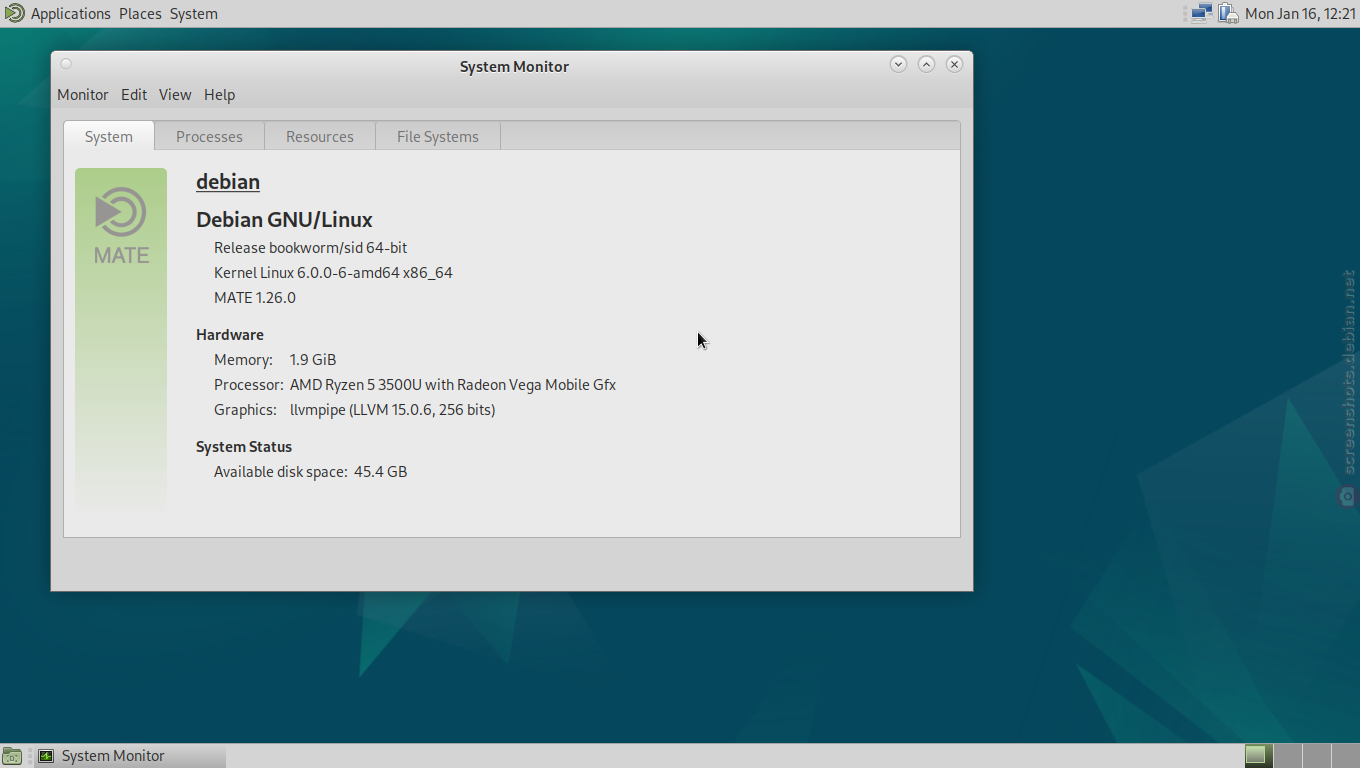Switch to the first active workspace
Image resolution: width=1360 pixels, height=768 pixels.
(1257, 755)
